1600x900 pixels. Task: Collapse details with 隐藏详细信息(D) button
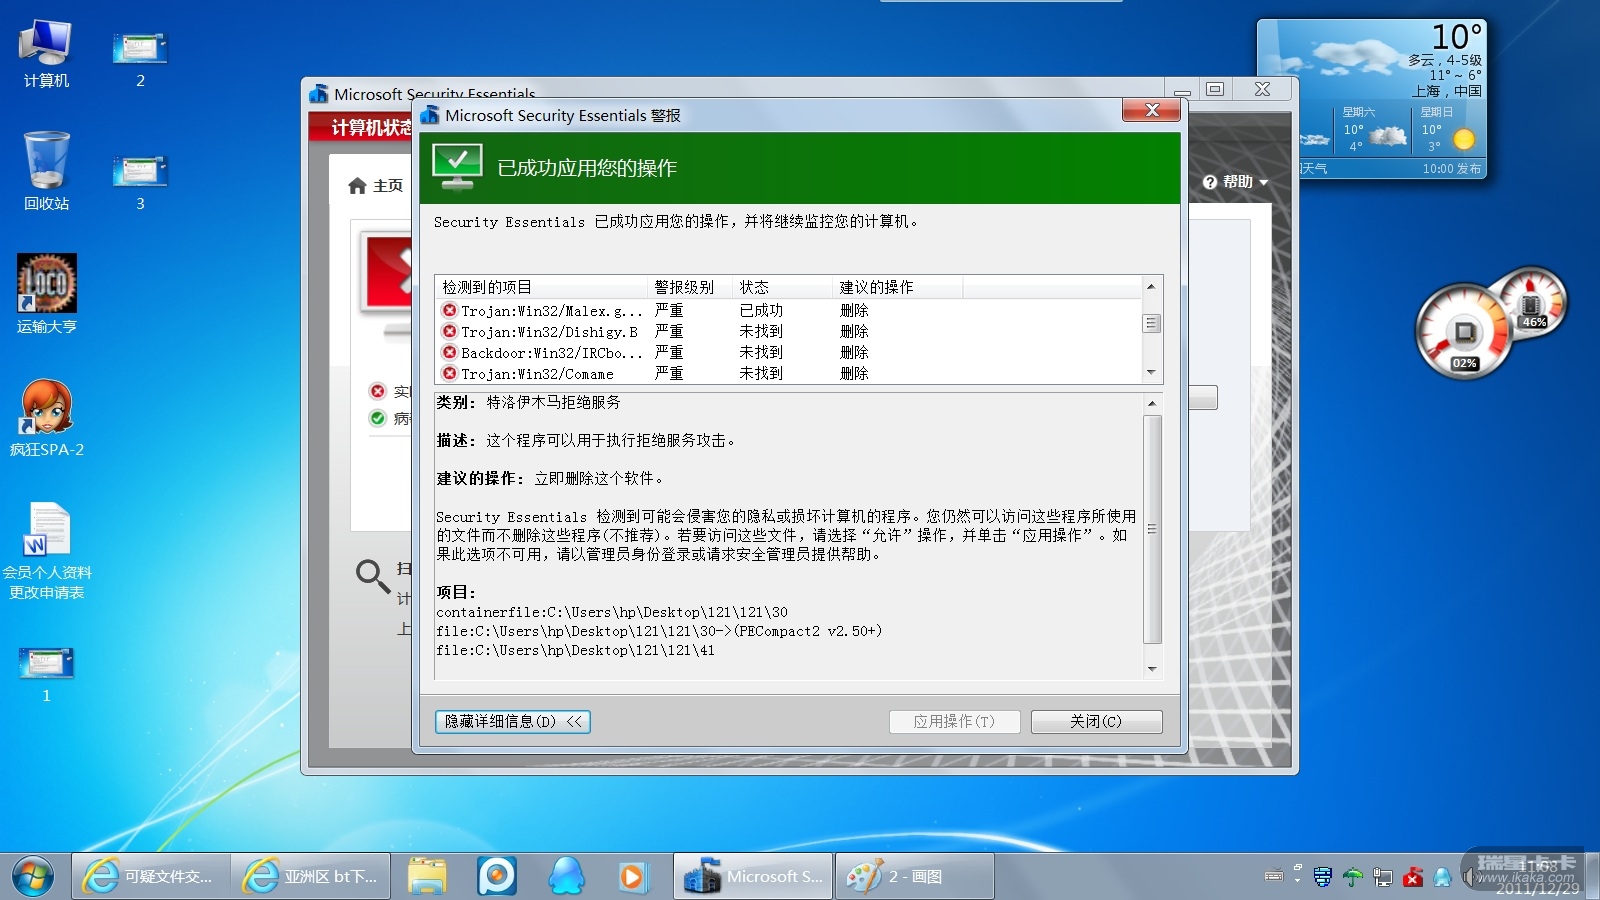coord(513,722)
